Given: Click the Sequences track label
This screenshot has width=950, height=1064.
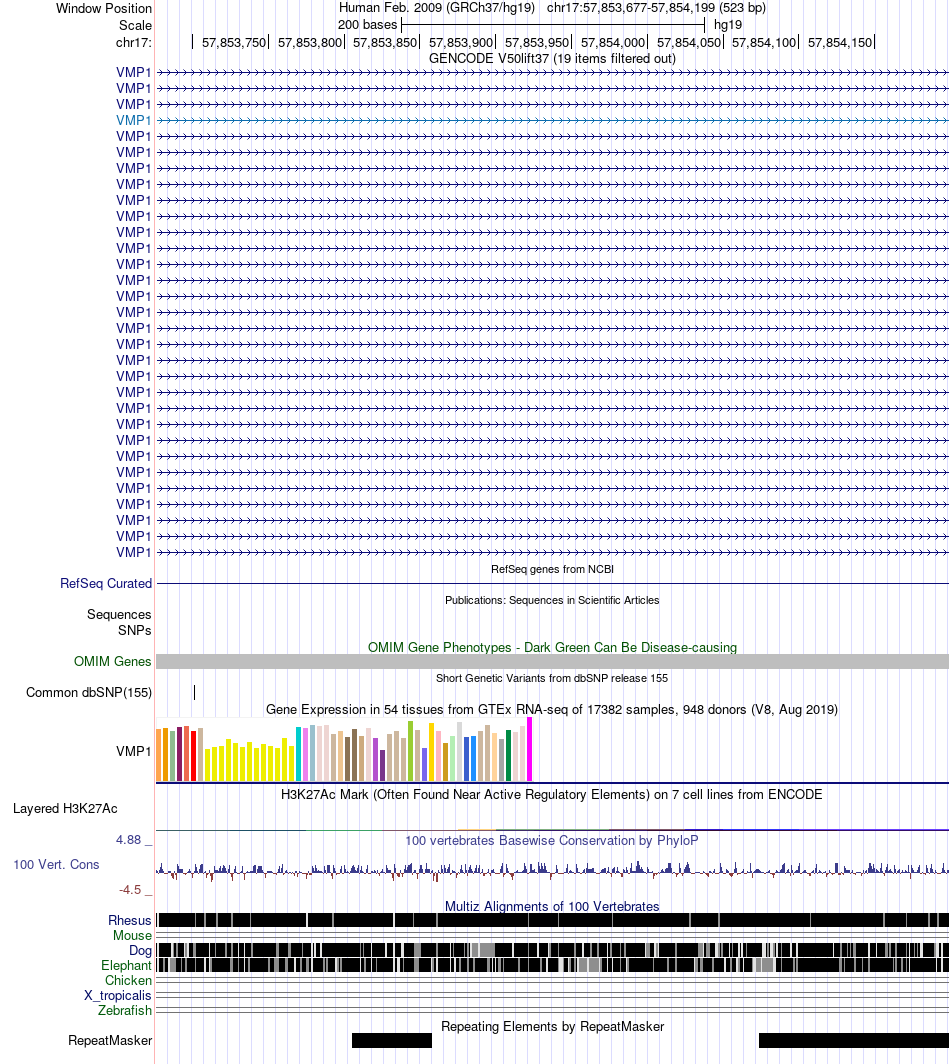Looking at the screenshot, I should [x=119, y=614].
